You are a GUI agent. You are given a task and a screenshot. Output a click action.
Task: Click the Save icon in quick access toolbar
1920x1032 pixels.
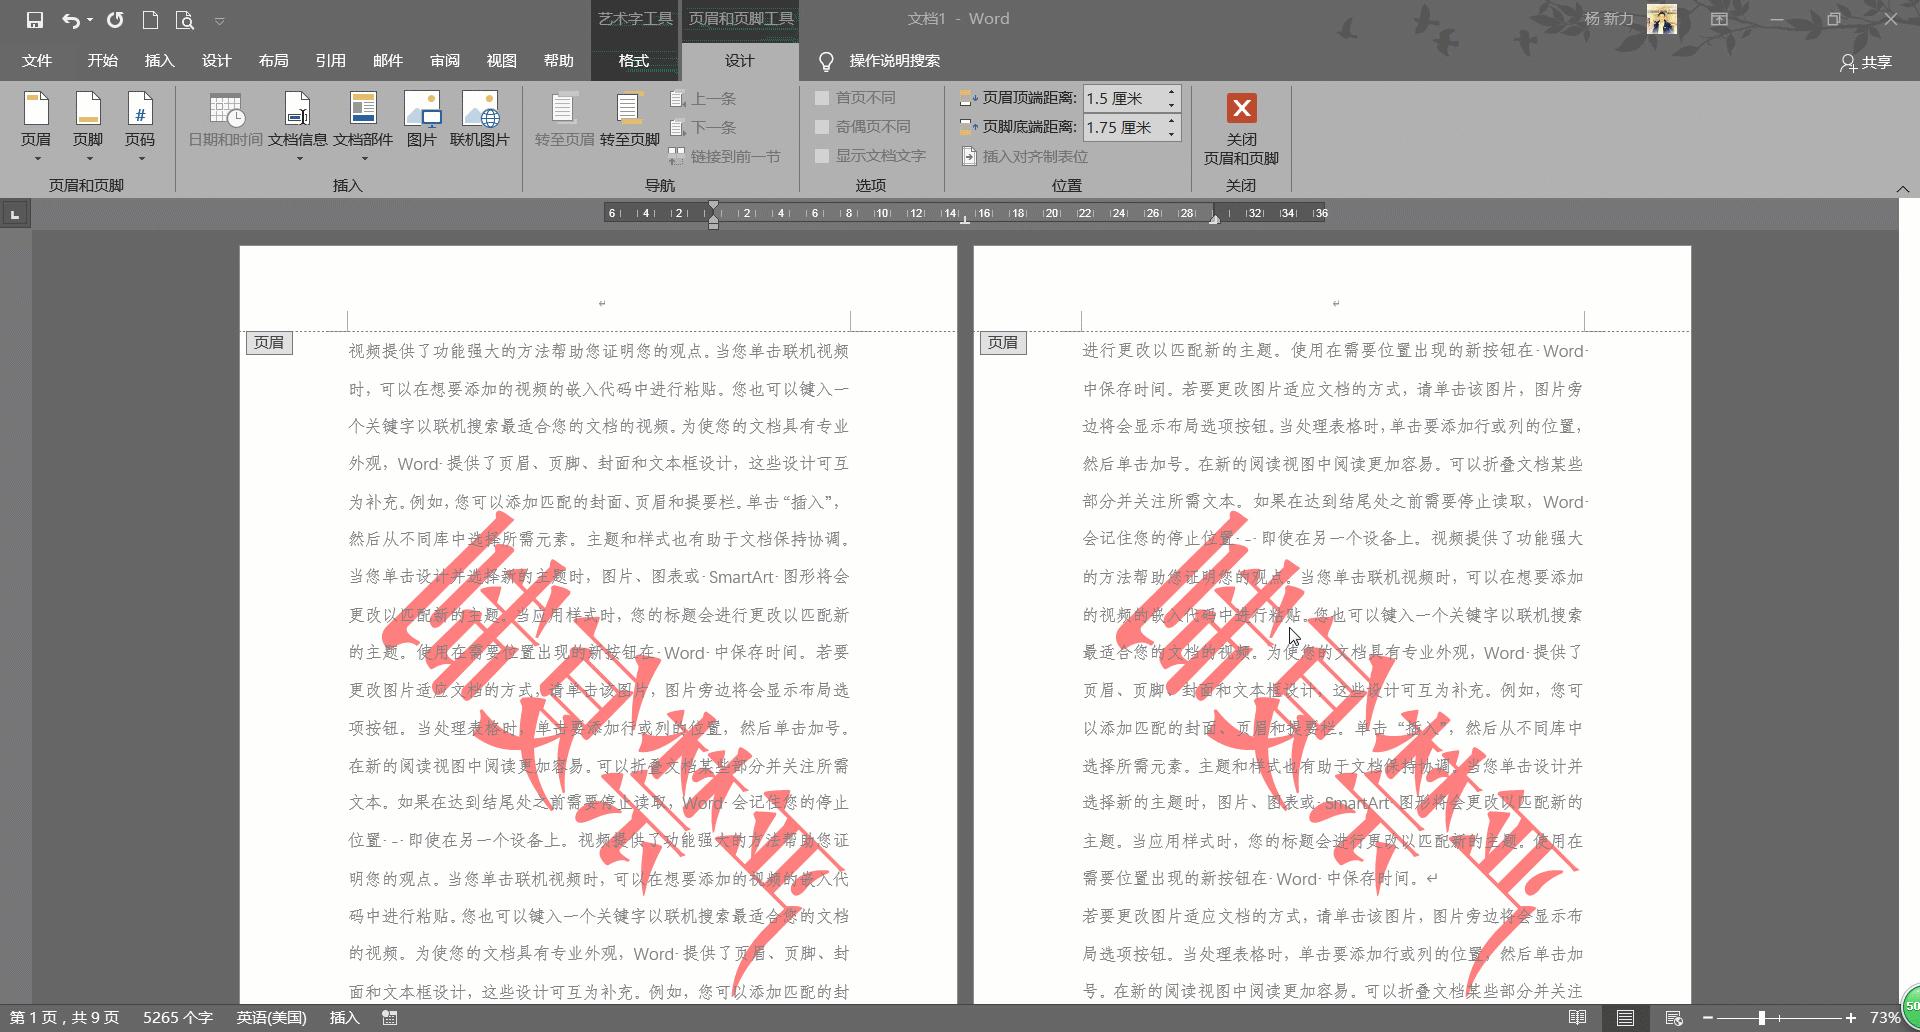[x=37, y=18]
